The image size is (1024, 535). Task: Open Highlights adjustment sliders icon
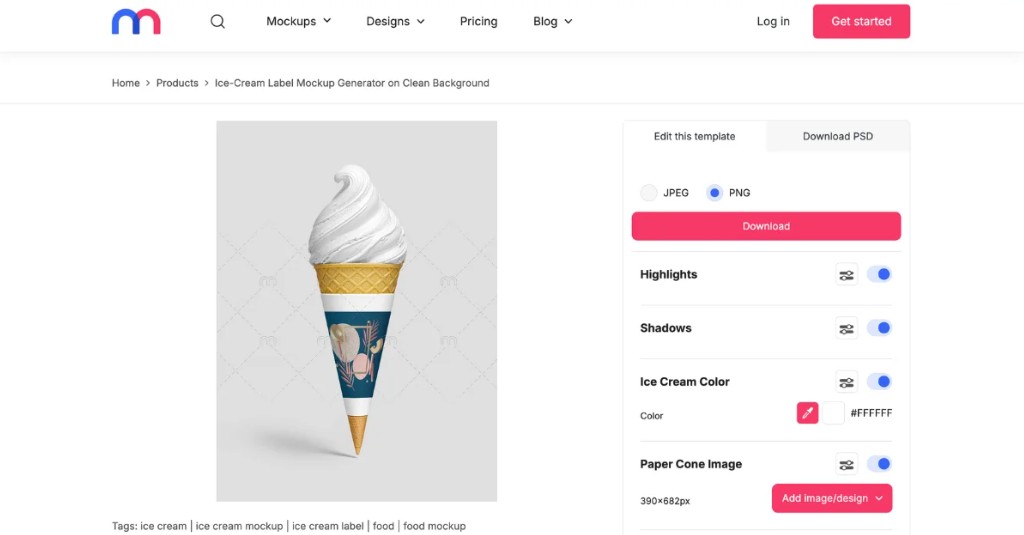point(846,275)
